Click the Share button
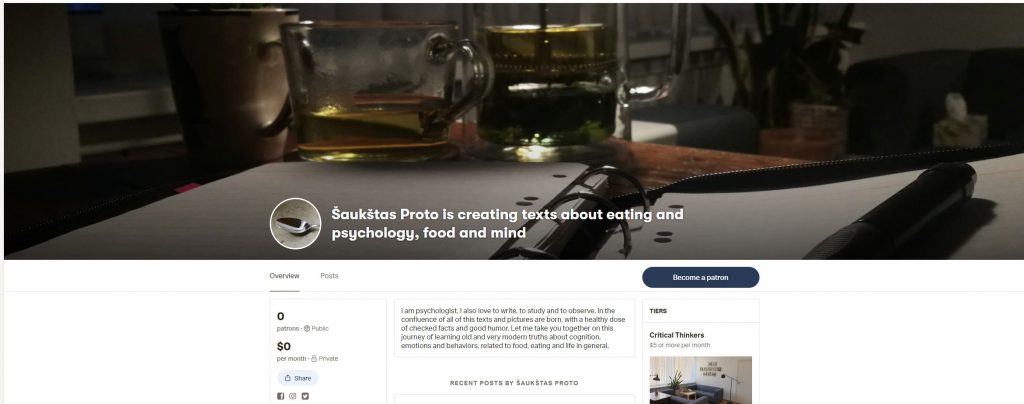The image size is (1024, 404). [298, 378]
